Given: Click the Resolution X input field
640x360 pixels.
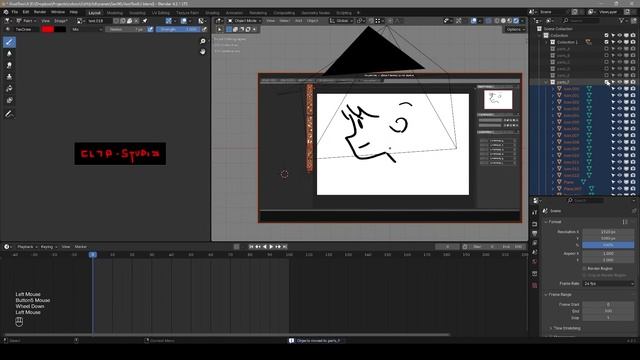Looking at the screenshot, I should point(608,232).
